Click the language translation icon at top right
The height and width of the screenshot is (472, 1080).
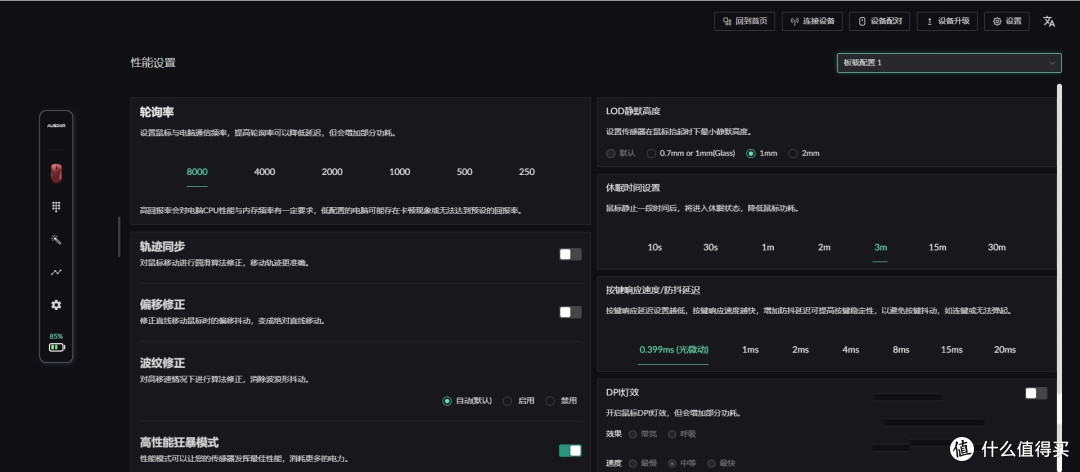1049,21
